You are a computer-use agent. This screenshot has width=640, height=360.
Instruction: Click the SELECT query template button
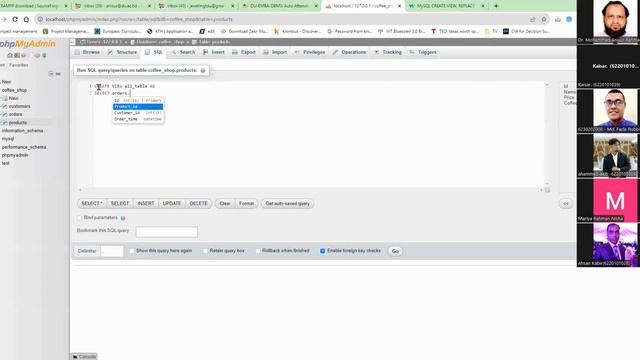pyautogui.click(x=120, y=203)
